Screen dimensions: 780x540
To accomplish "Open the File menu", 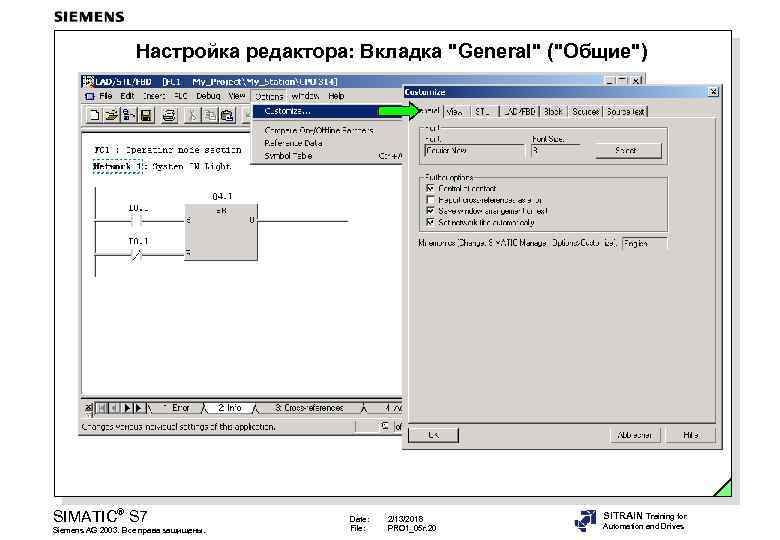I will (x=105, y=96).
